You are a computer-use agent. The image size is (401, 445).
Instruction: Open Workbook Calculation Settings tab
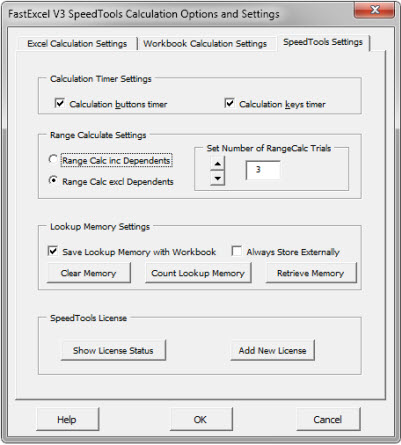coord(205,44)
